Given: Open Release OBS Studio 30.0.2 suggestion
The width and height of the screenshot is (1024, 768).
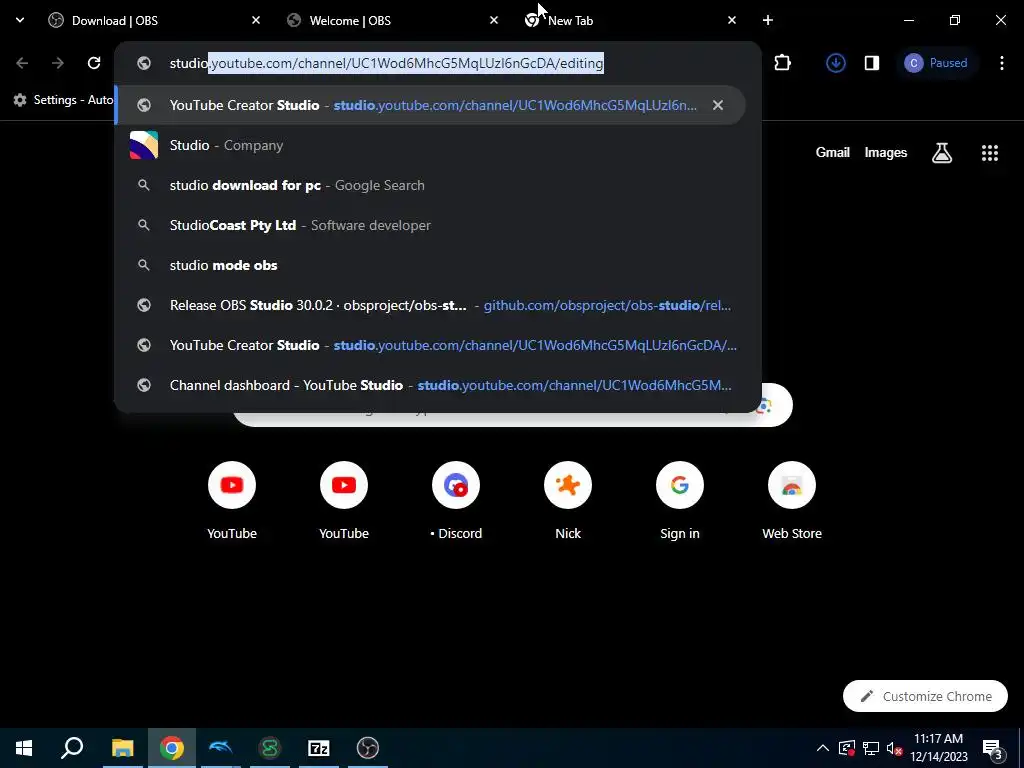Looking at the screenshot, I should point(438,305).
